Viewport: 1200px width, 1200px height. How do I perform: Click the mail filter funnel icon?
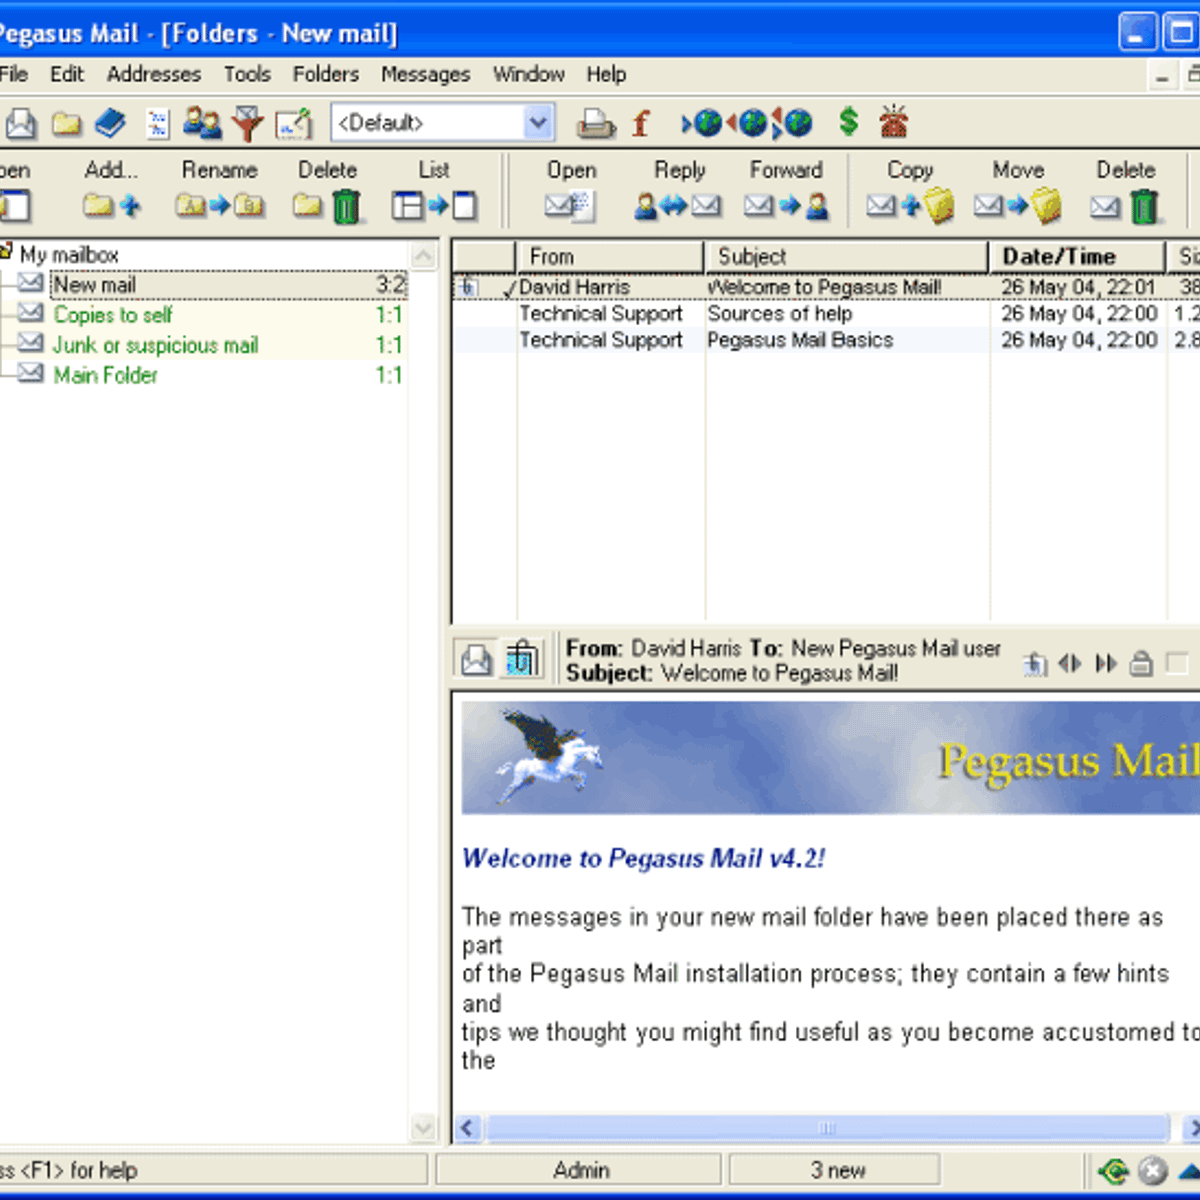(x=247, y=124)
